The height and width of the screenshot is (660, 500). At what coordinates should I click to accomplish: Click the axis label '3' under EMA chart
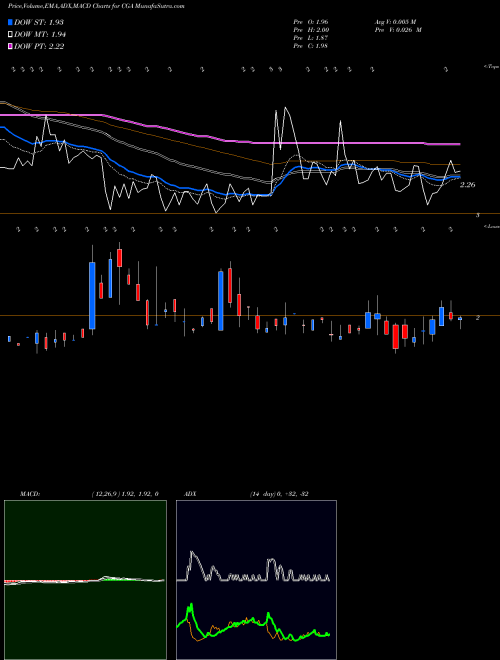478,216
